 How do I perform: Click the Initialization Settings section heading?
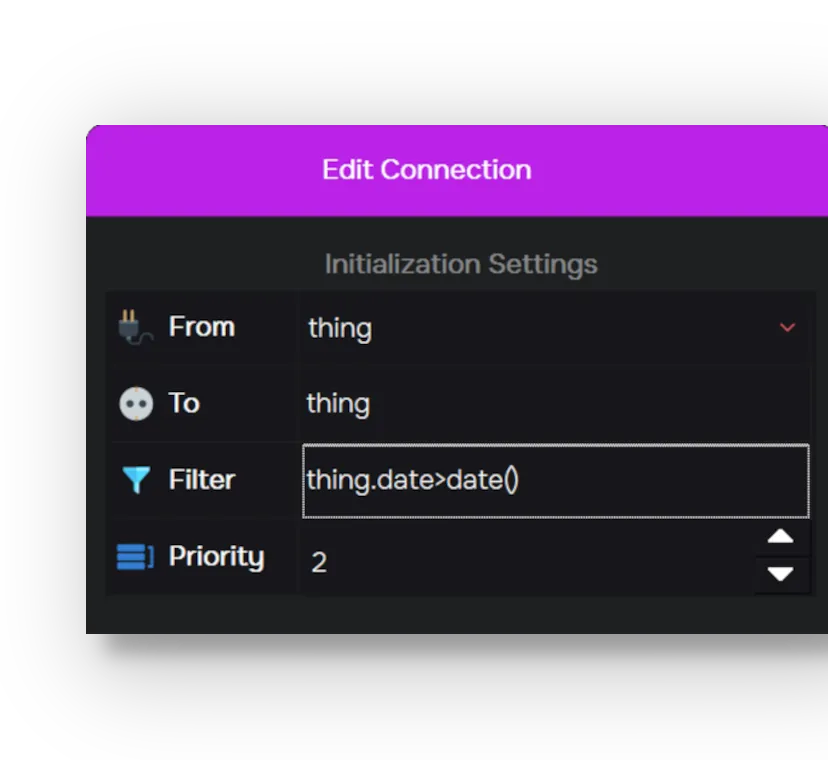461,264
